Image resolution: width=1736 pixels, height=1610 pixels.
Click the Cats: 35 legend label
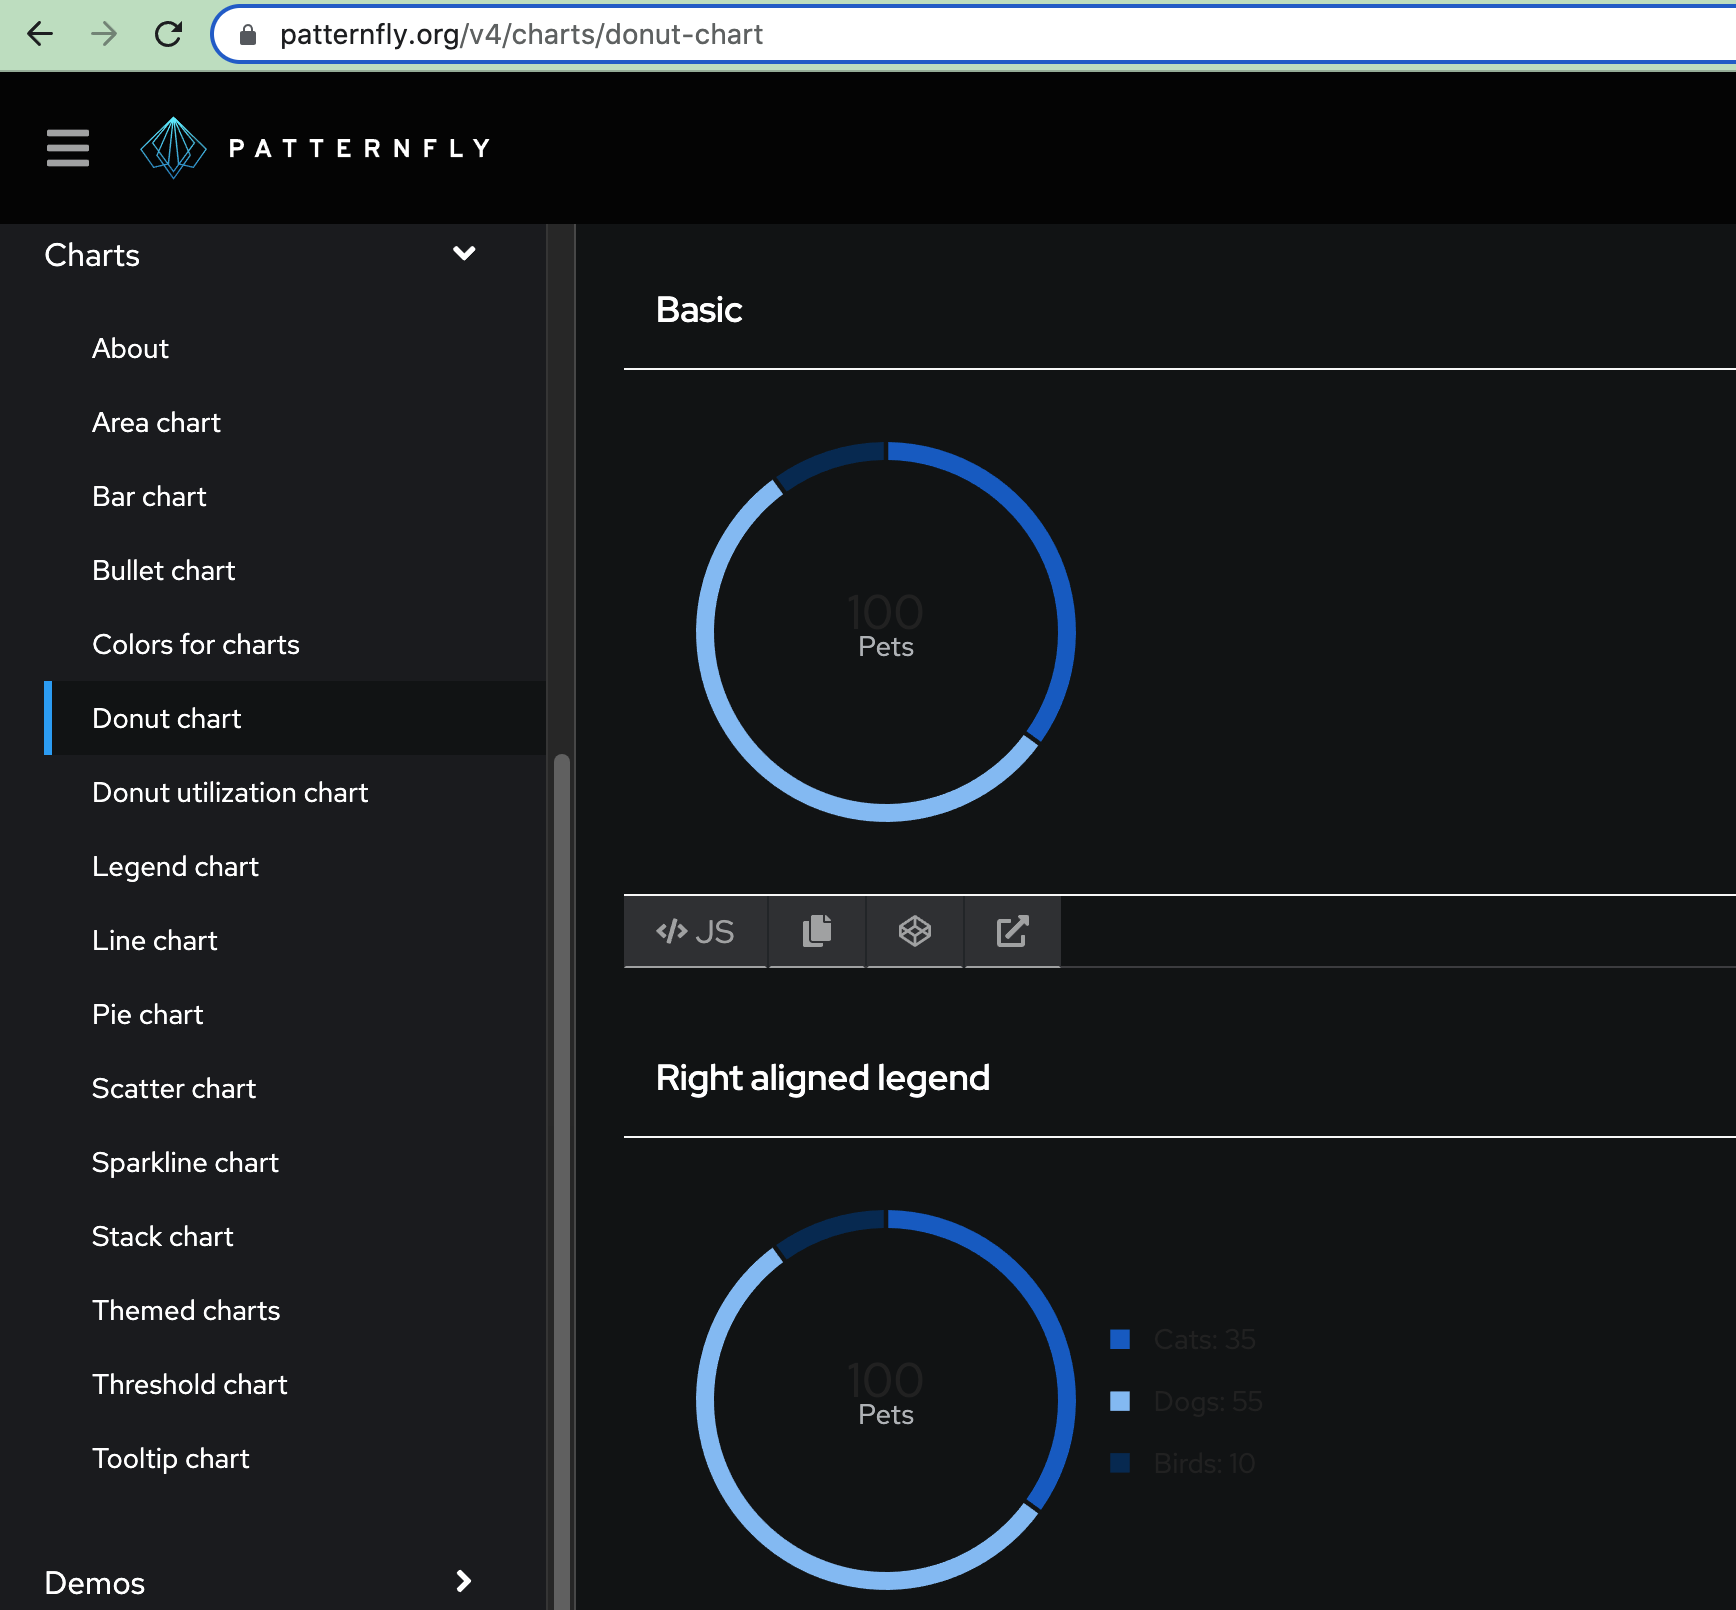pyautogui.click(x=1204, y=1339)
